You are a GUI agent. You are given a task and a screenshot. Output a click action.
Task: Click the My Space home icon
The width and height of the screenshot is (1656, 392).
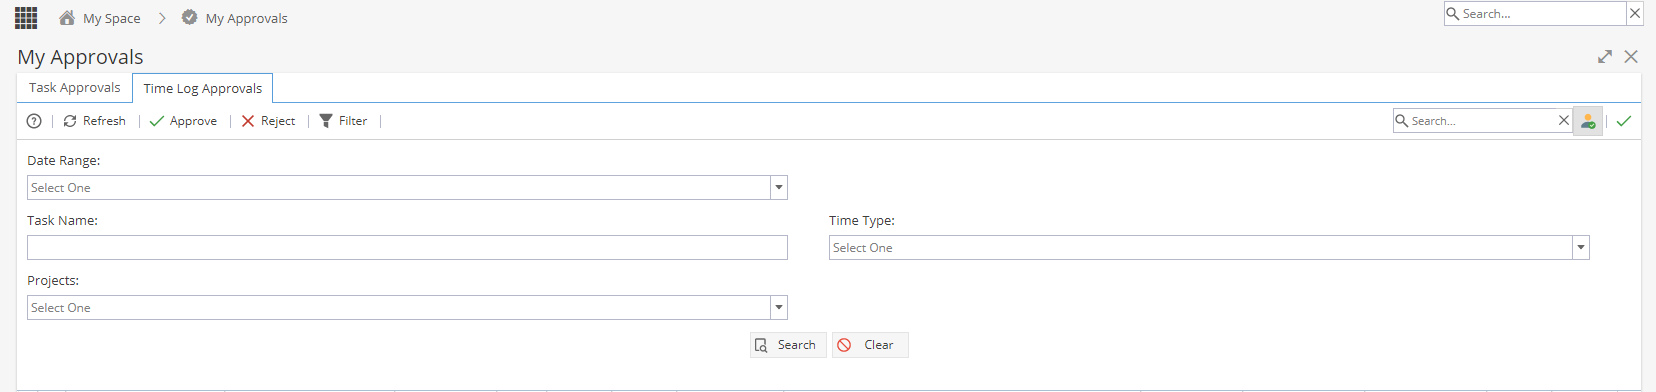pos(67,18)
